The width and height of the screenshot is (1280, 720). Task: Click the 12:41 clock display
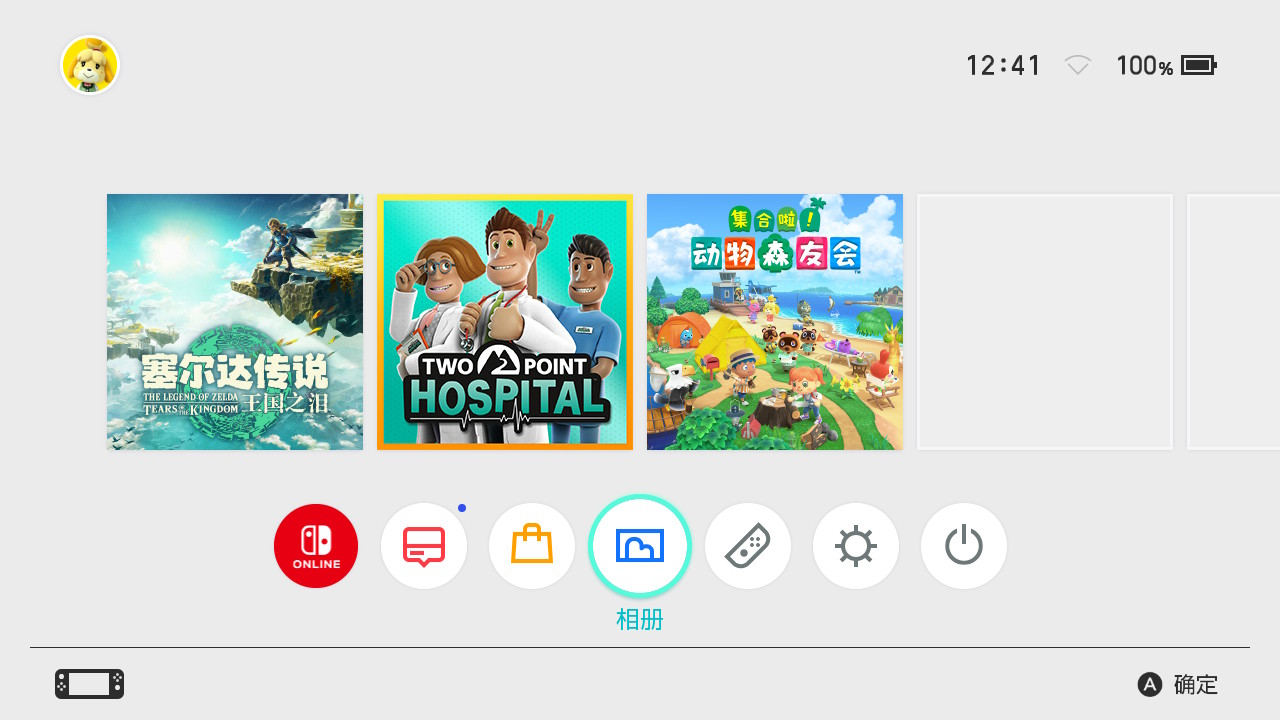point(1003,66)
